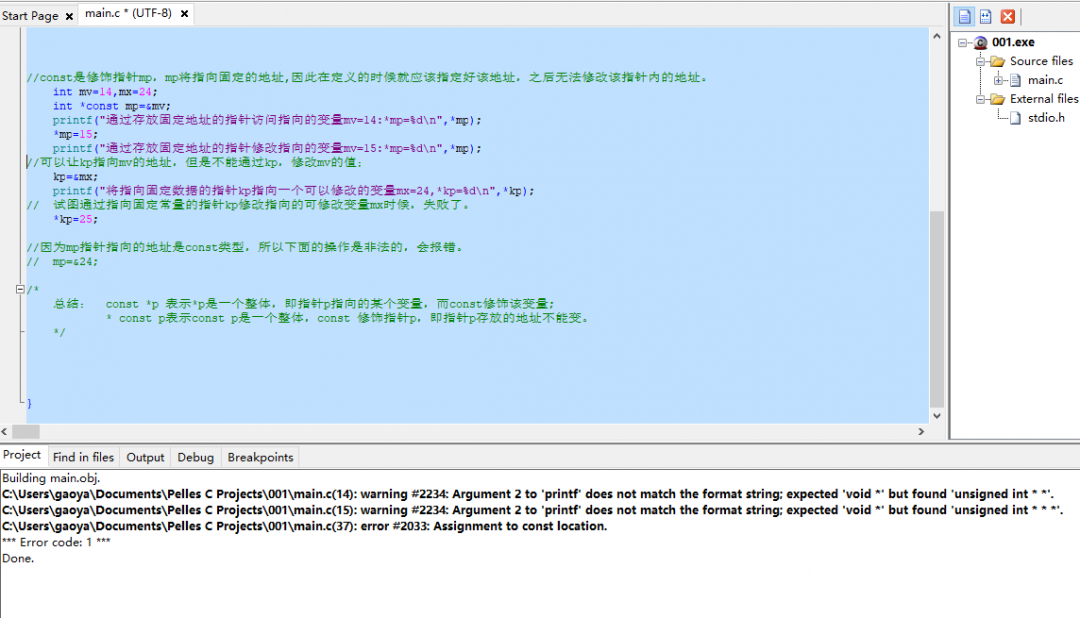Fold the block comment in code editor
The image size is (1080, 618).
tap(20, 289)
